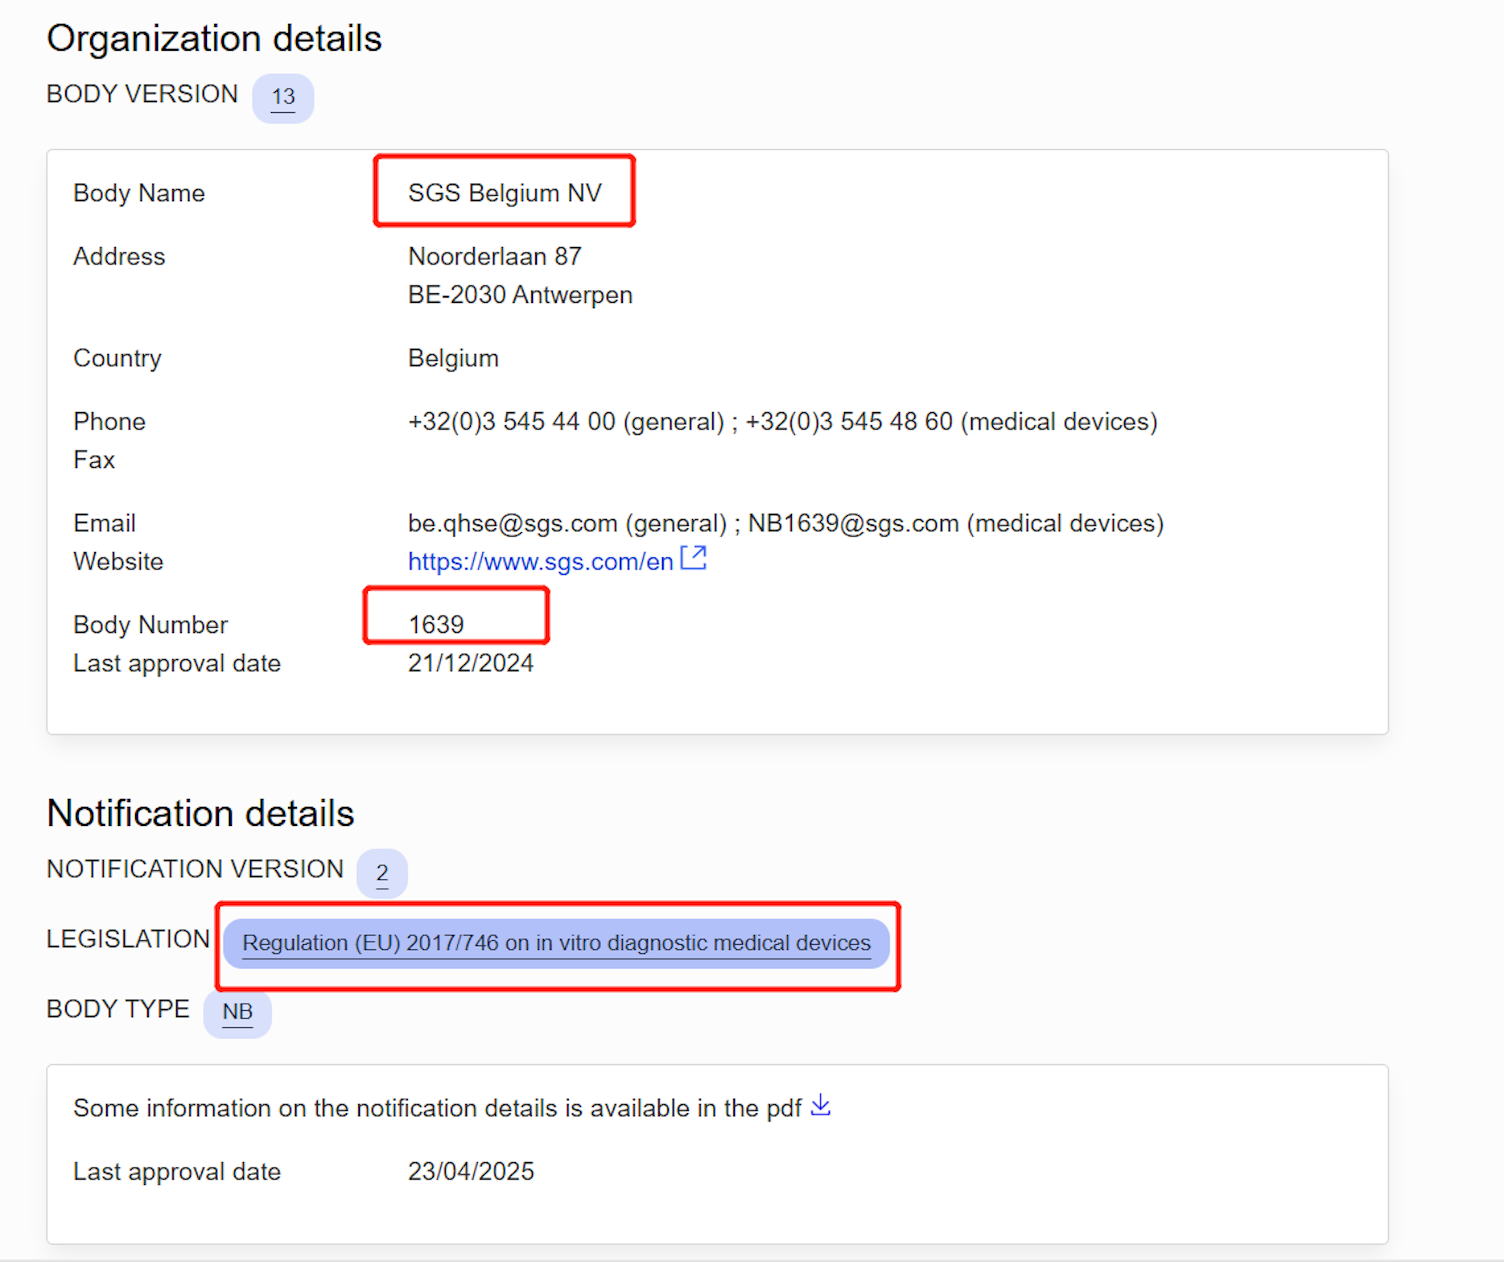Click the 21/12/2024 last approval date

(x=470, y=663)
